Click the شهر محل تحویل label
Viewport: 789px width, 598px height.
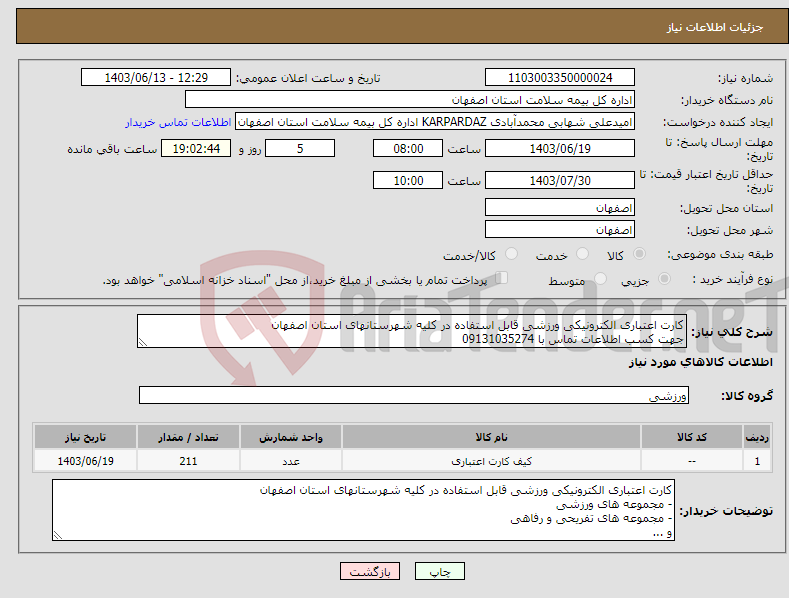[x=730, y=231]
